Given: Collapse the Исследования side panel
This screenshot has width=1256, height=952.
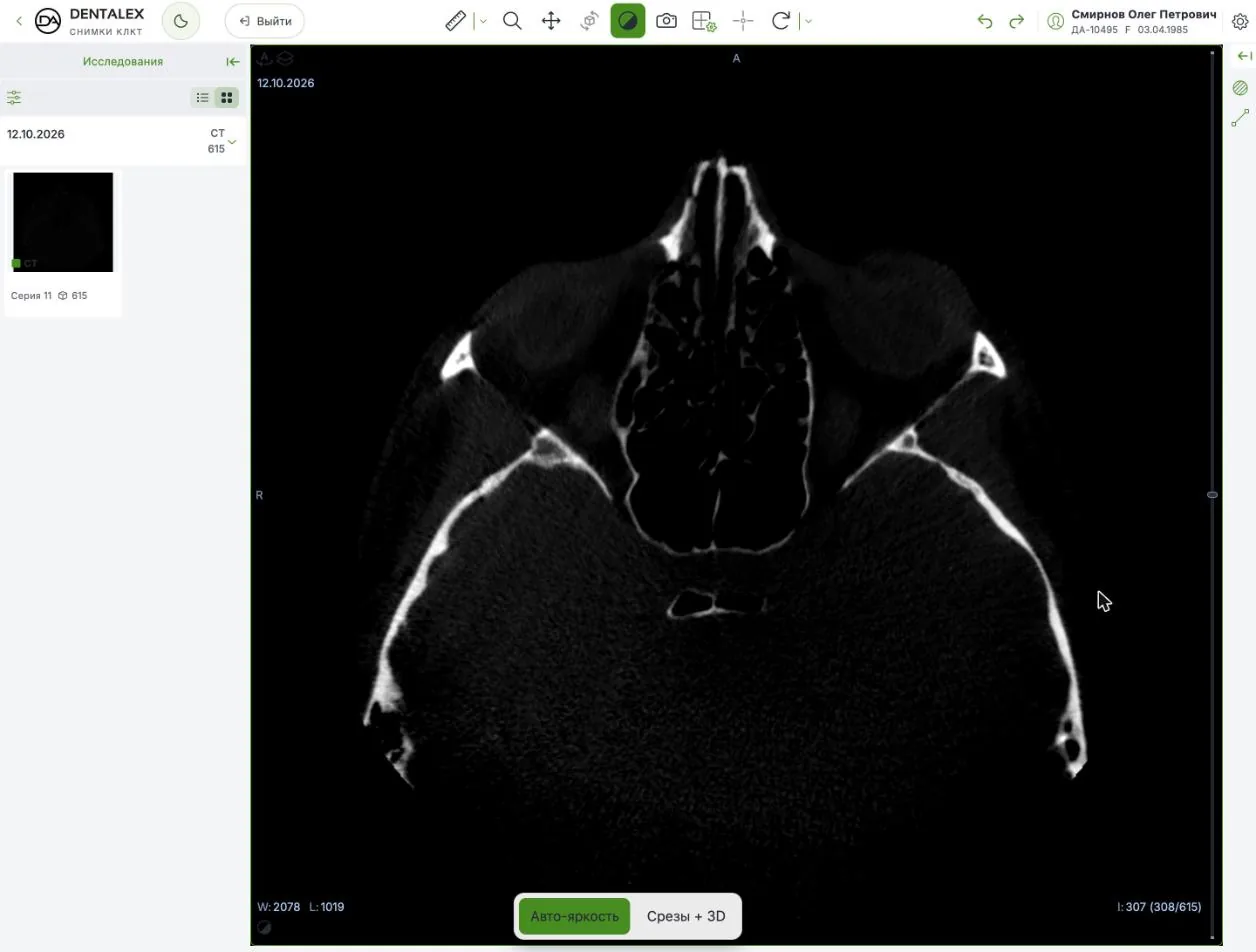Looking at the screenshot, I should tap(233, 62).
